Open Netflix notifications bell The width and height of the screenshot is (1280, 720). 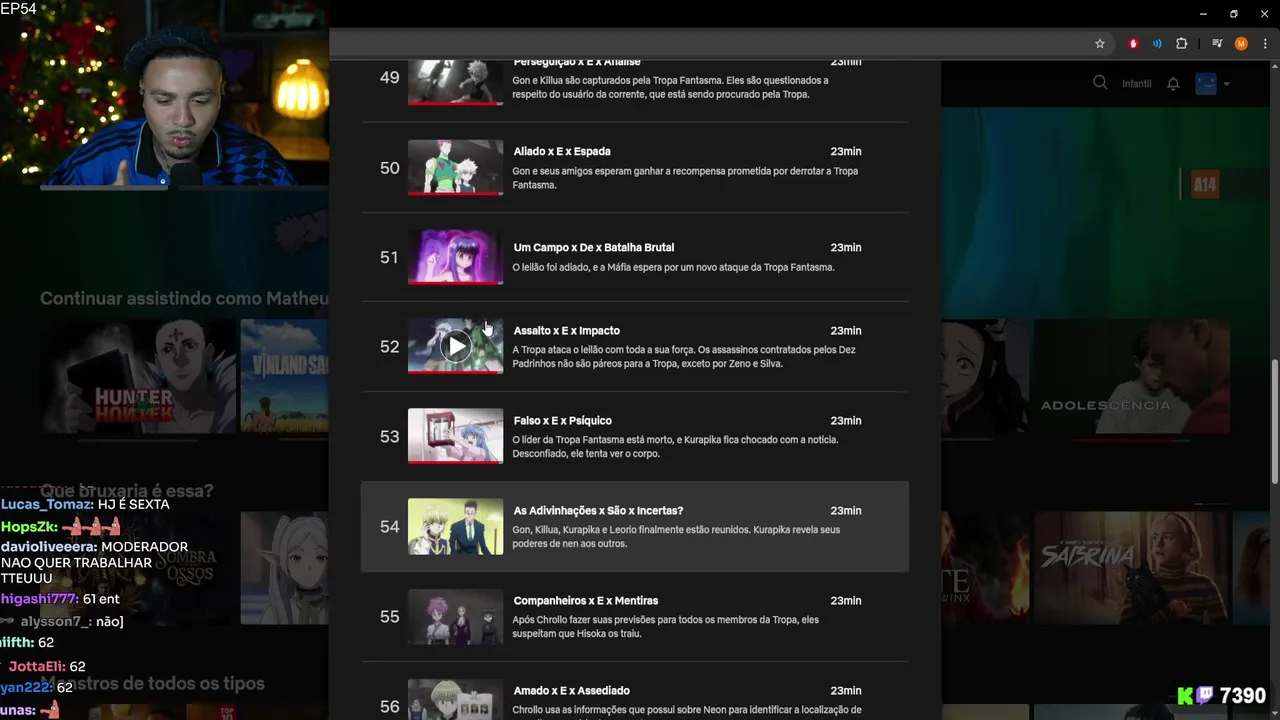click(1173, 84)
